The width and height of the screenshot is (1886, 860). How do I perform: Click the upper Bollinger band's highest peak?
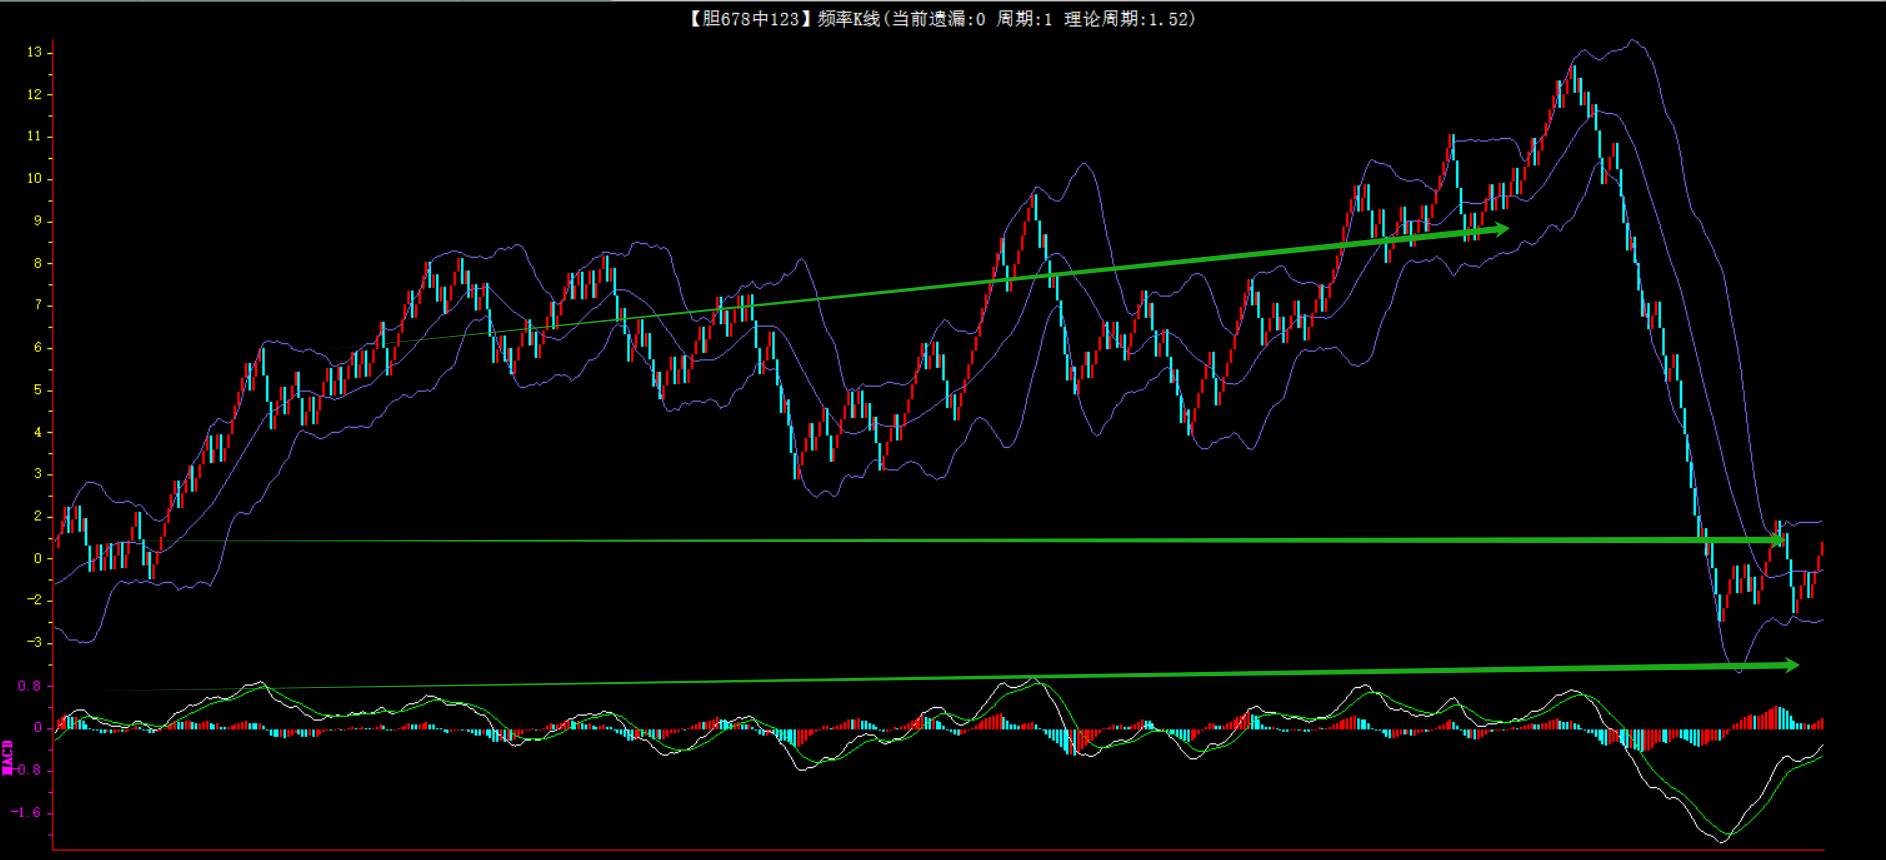[1632, 42]
